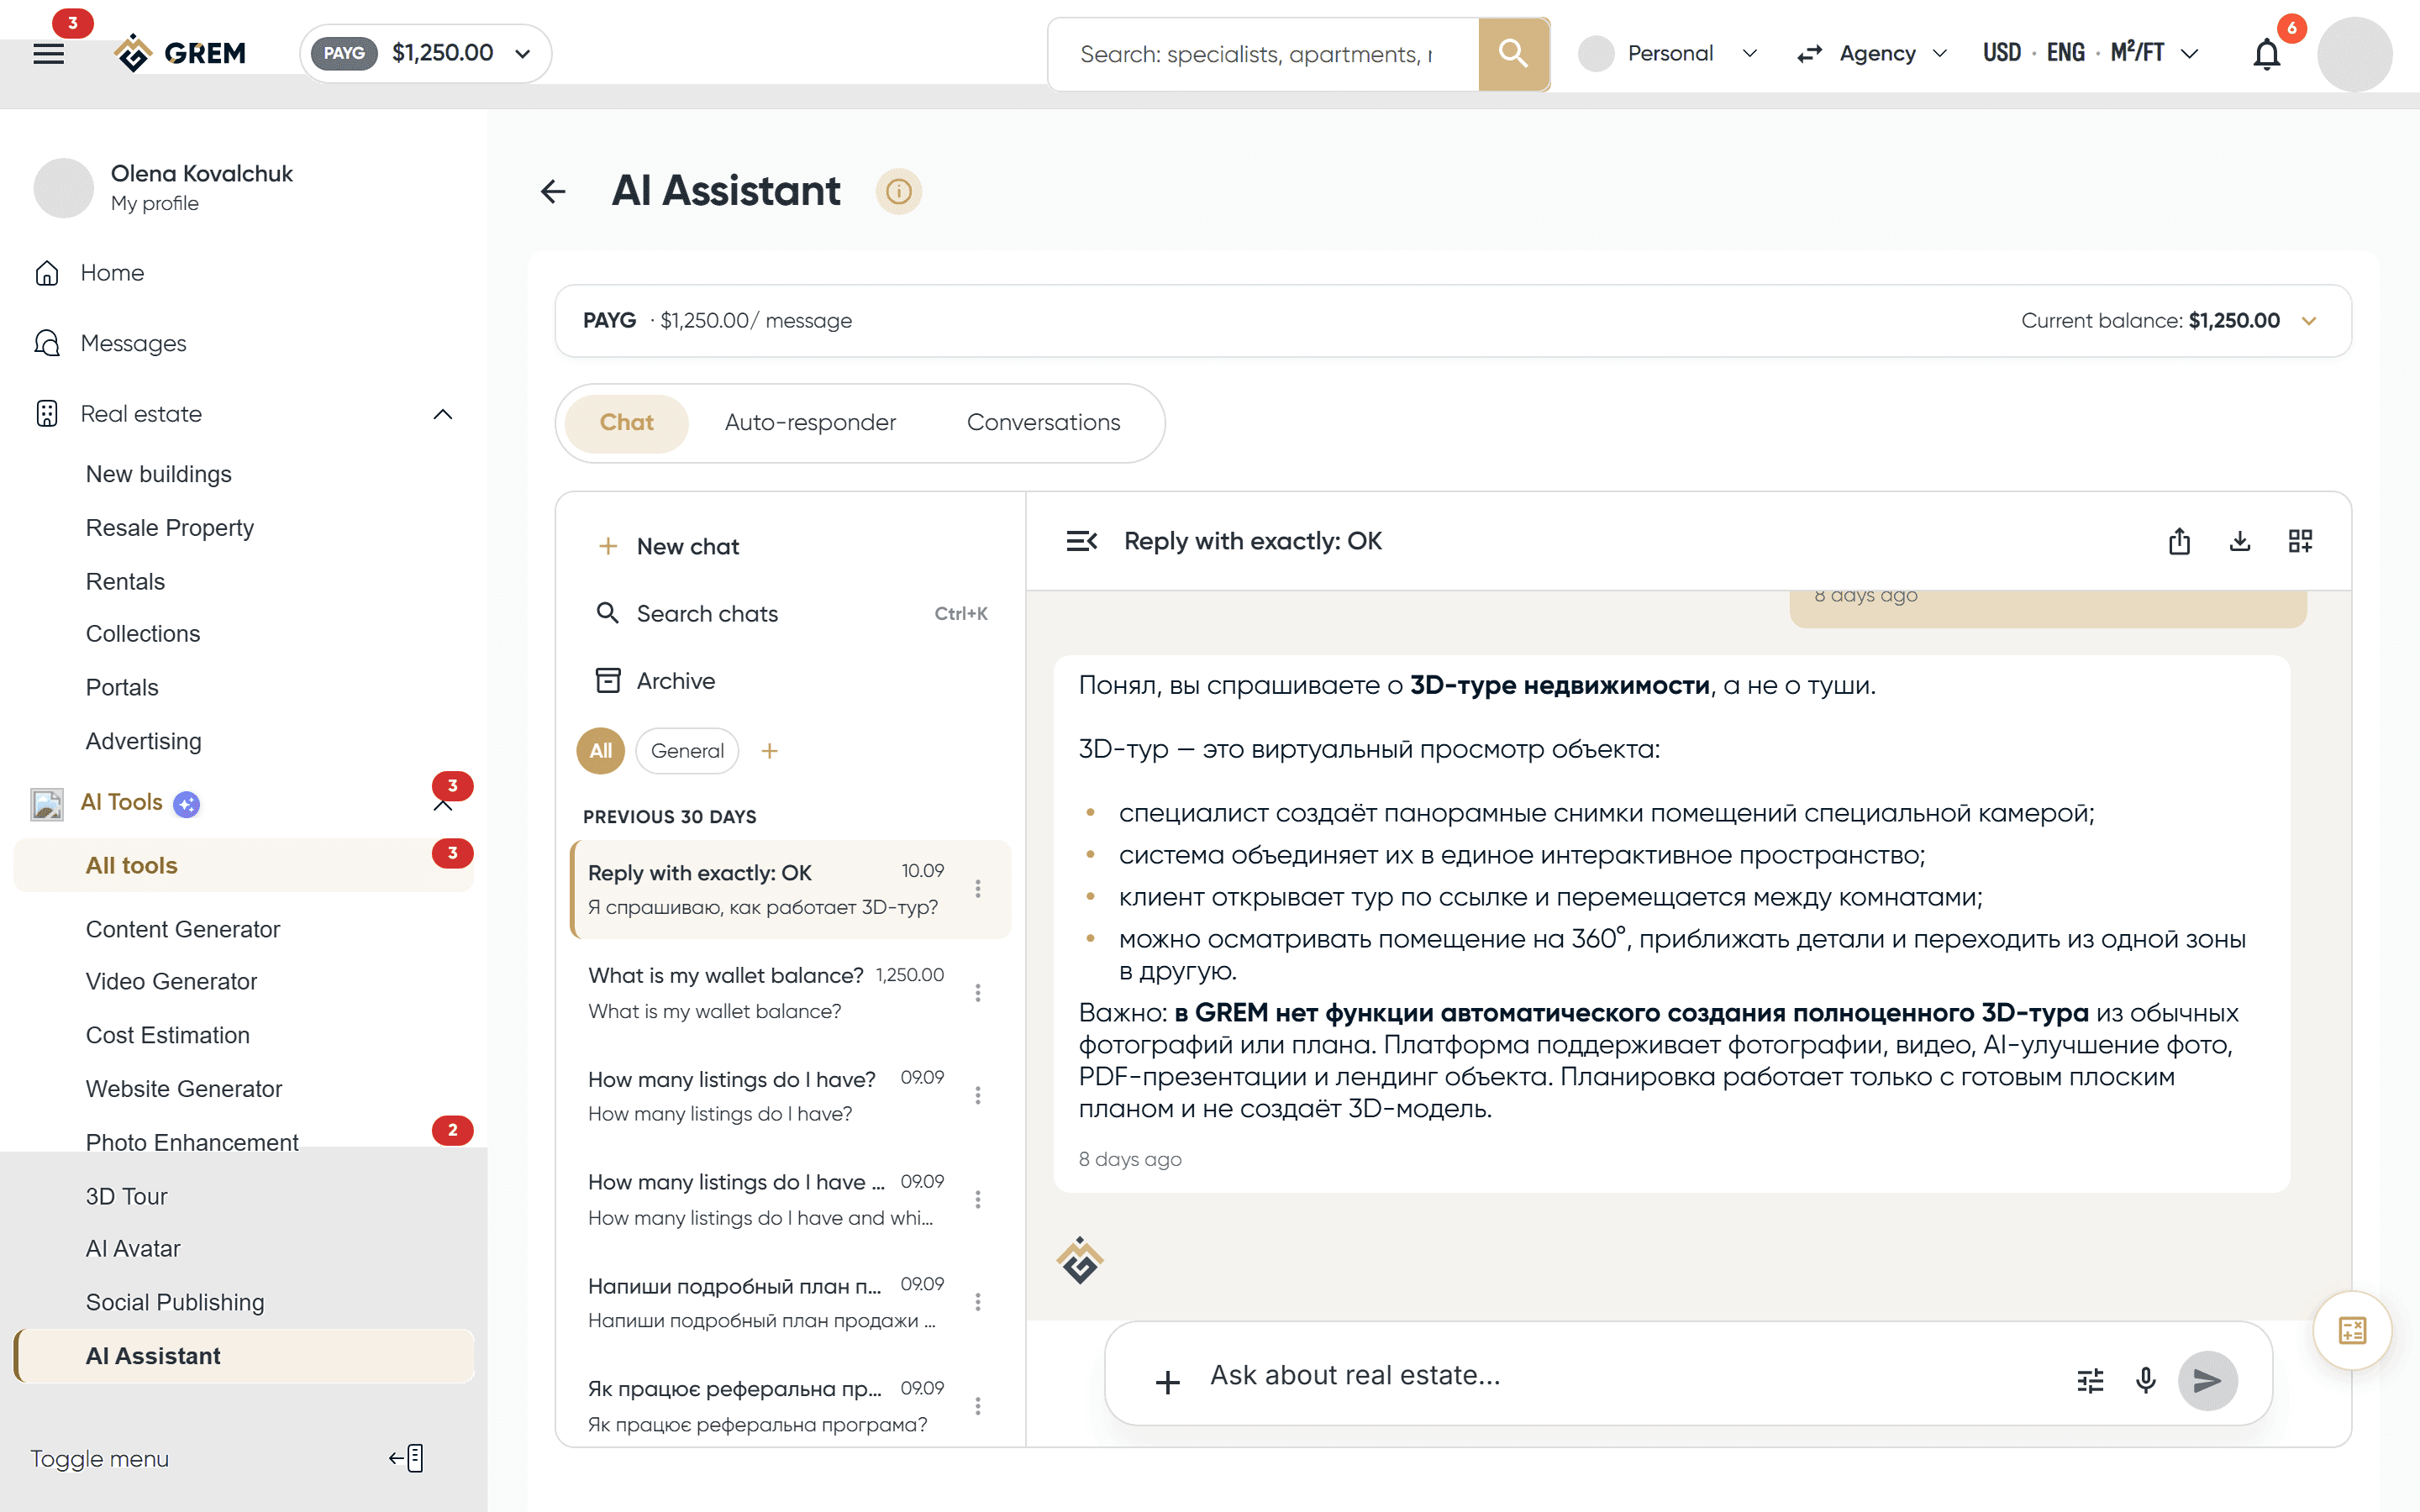Open the Messages menu item
This screenshot has width=2420, height=1512.
point(133,343)
